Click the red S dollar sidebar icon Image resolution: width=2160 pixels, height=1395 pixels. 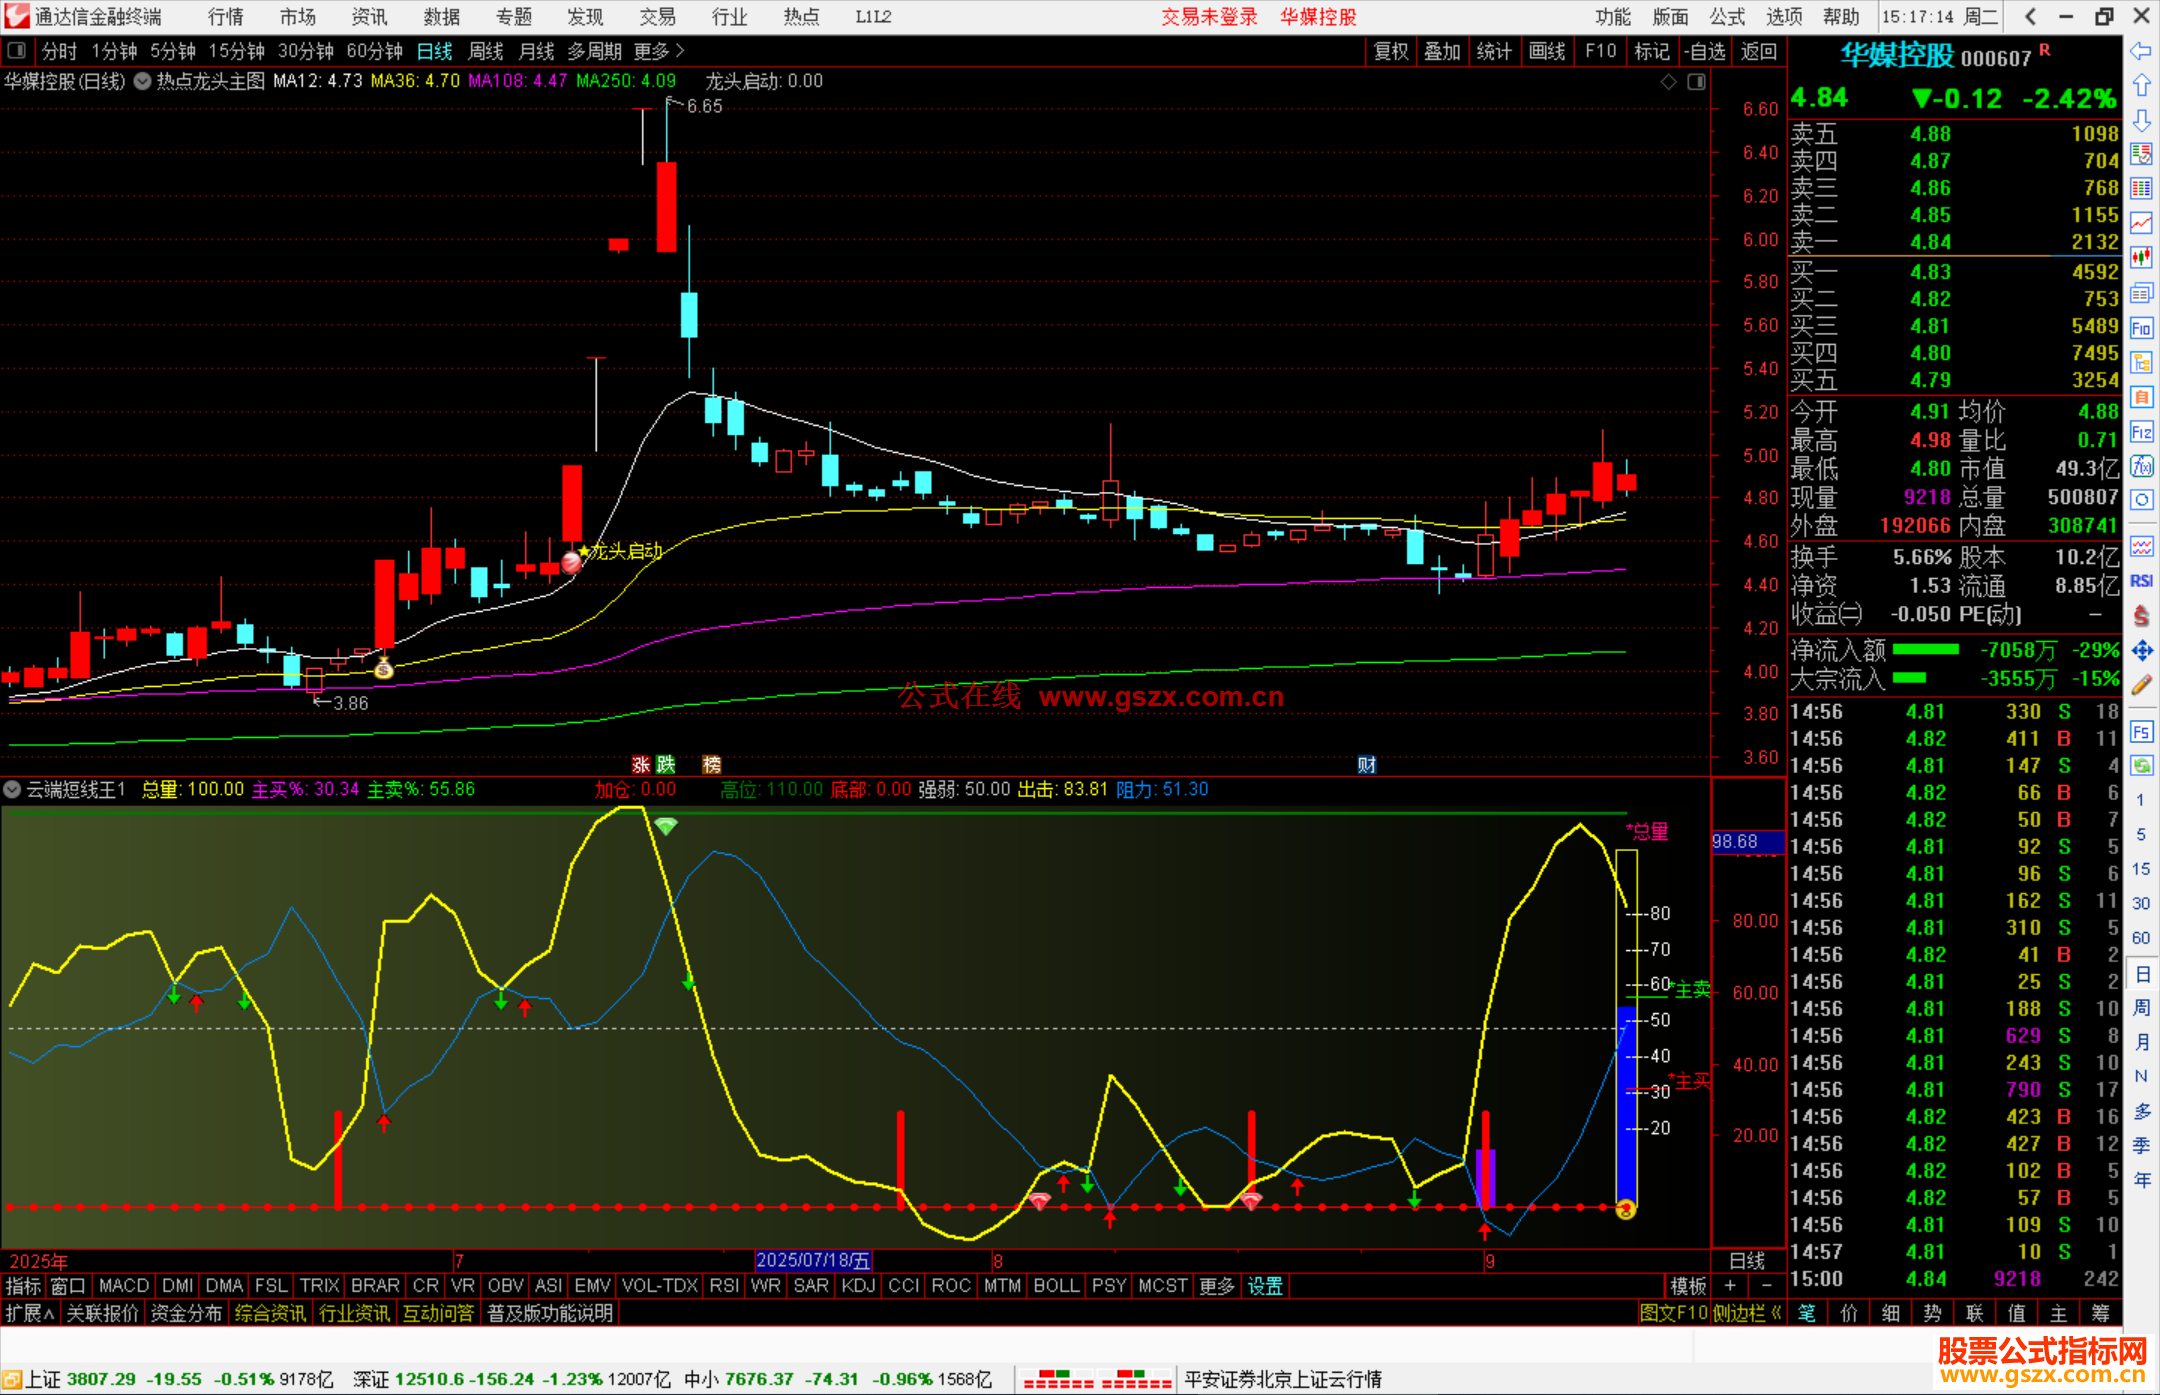pyautogui.click(x=2141, y=616)
